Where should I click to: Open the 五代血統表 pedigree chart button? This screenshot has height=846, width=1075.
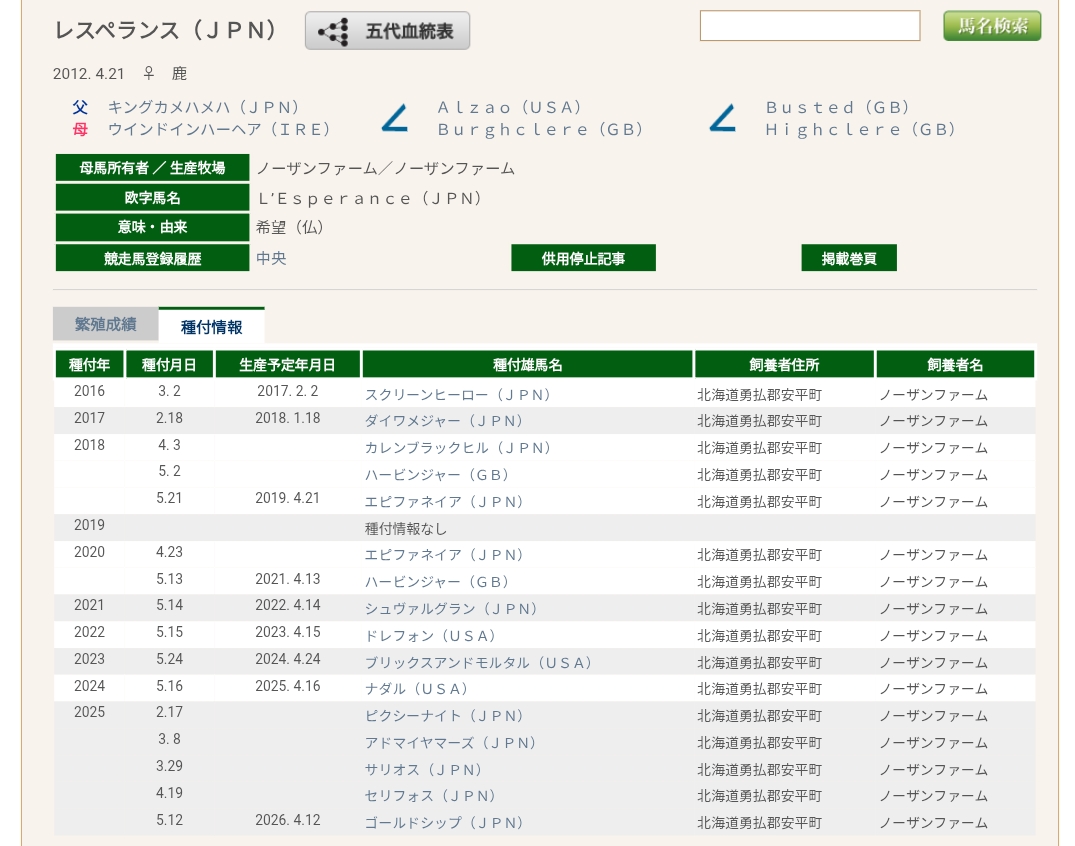(x=387, y=31)
